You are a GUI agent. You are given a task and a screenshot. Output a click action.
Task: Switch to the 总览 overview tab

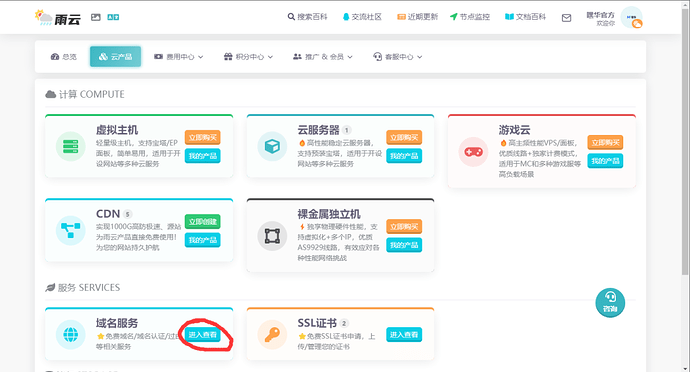pos(64,57)
